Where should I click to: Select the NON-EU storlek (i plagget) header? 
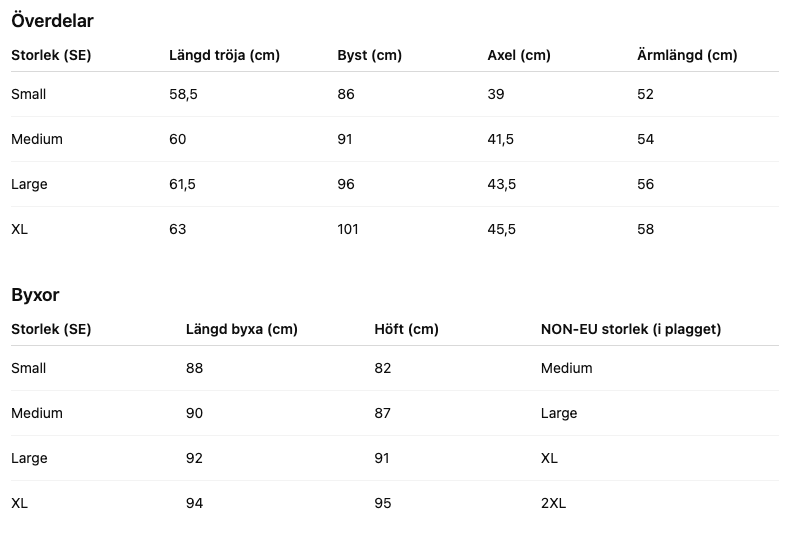(x=630, y=329)
